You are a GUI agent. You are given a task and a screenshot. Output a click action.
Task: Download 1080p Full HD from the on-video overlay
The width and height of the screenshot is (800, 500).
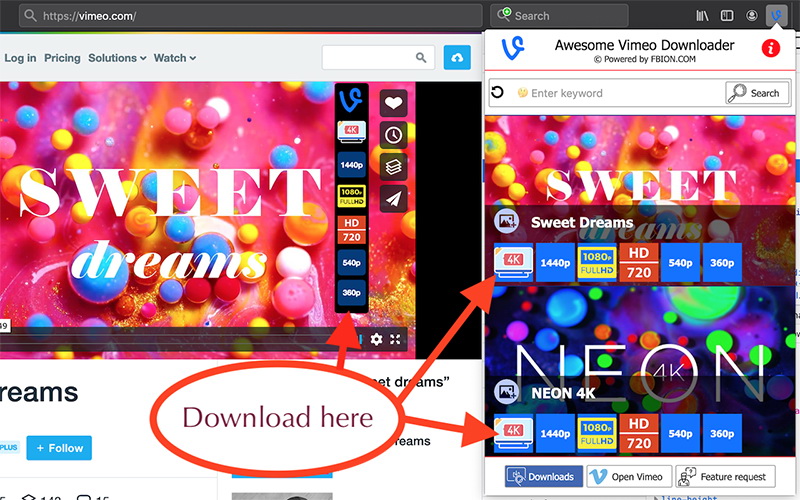[x=351, y=196]
